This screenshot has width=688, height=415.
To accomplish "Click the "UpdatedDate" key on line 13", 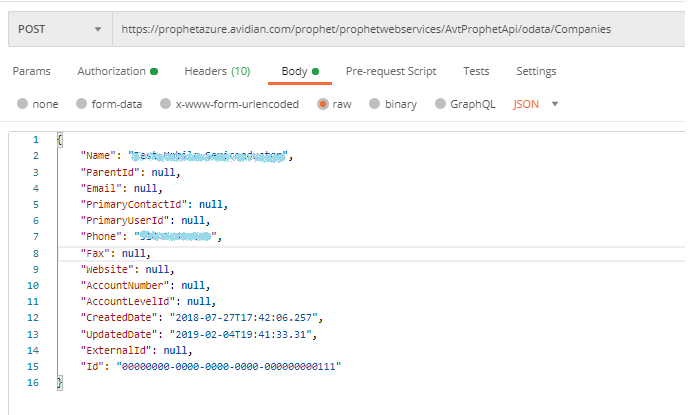I will coord(119,335).
